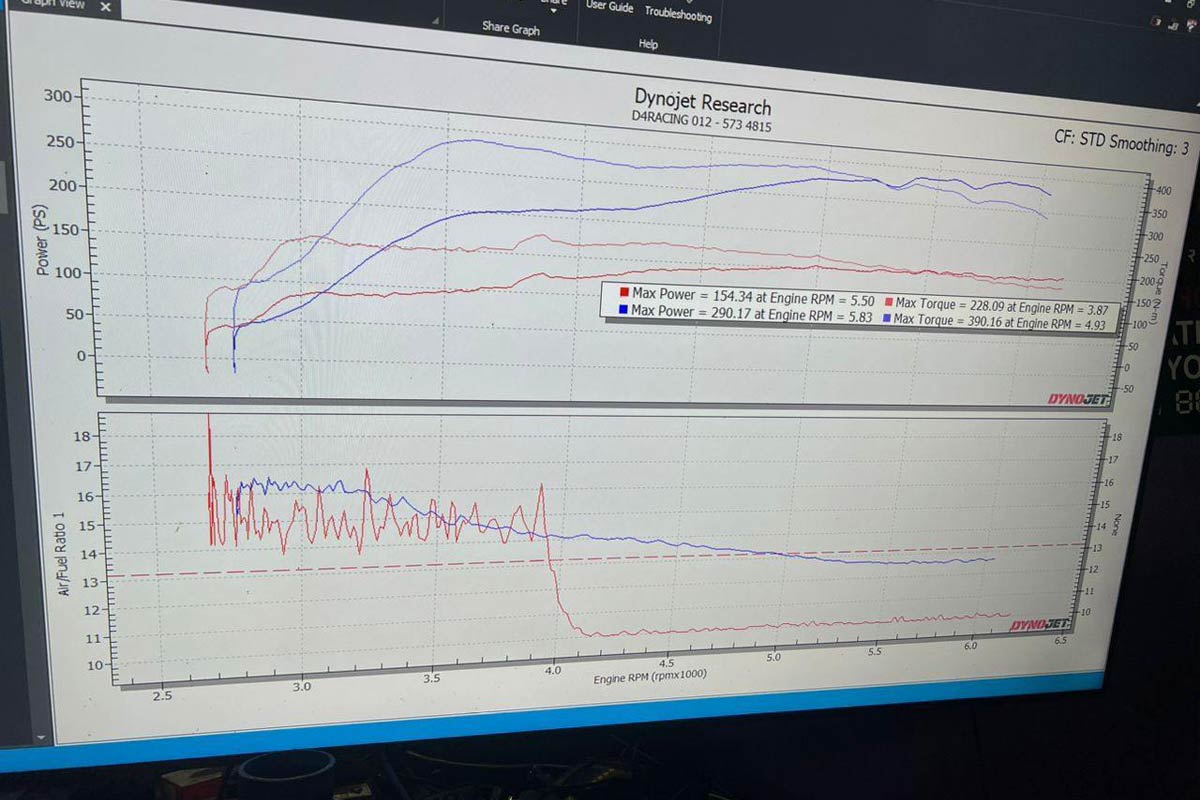This screenshot has height=800, width=1200.
Task: Expand ribbon group launcher left of Share Graph
Action: click(x=435, y=18)
